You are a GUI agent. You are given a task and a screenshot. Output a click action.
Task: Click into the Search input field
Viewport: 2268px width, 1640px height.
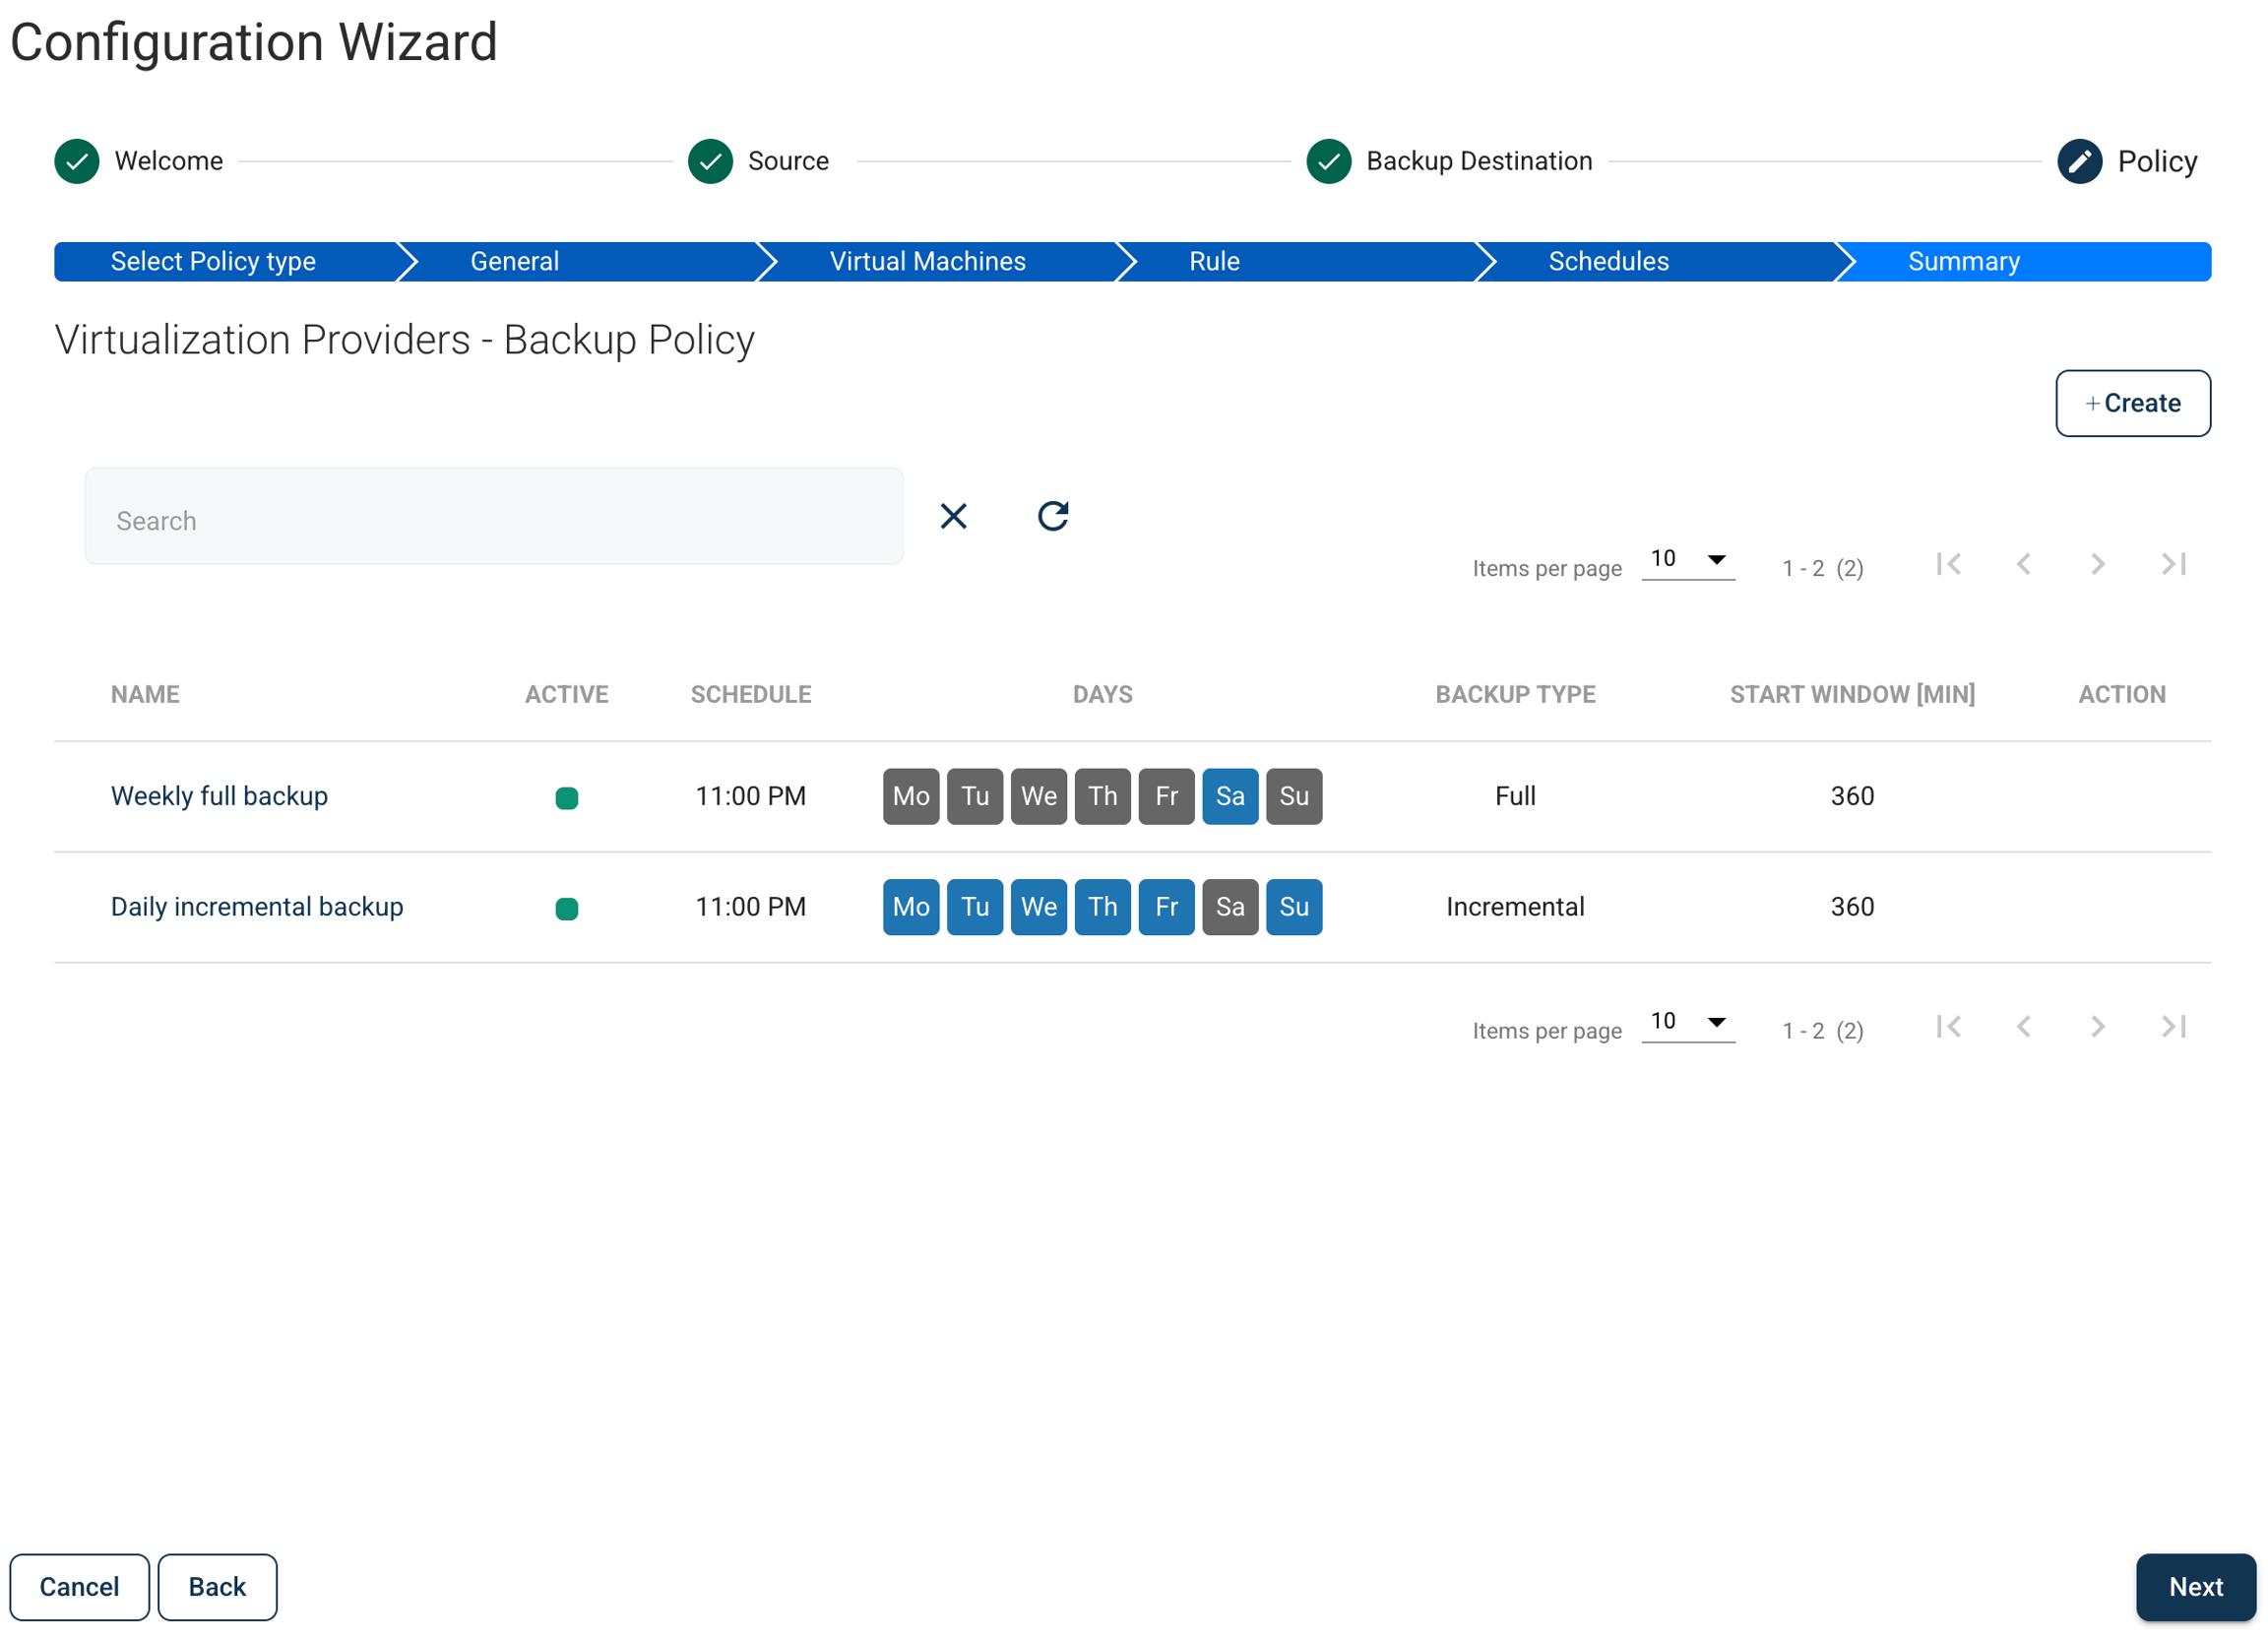[x=494, y=516]
